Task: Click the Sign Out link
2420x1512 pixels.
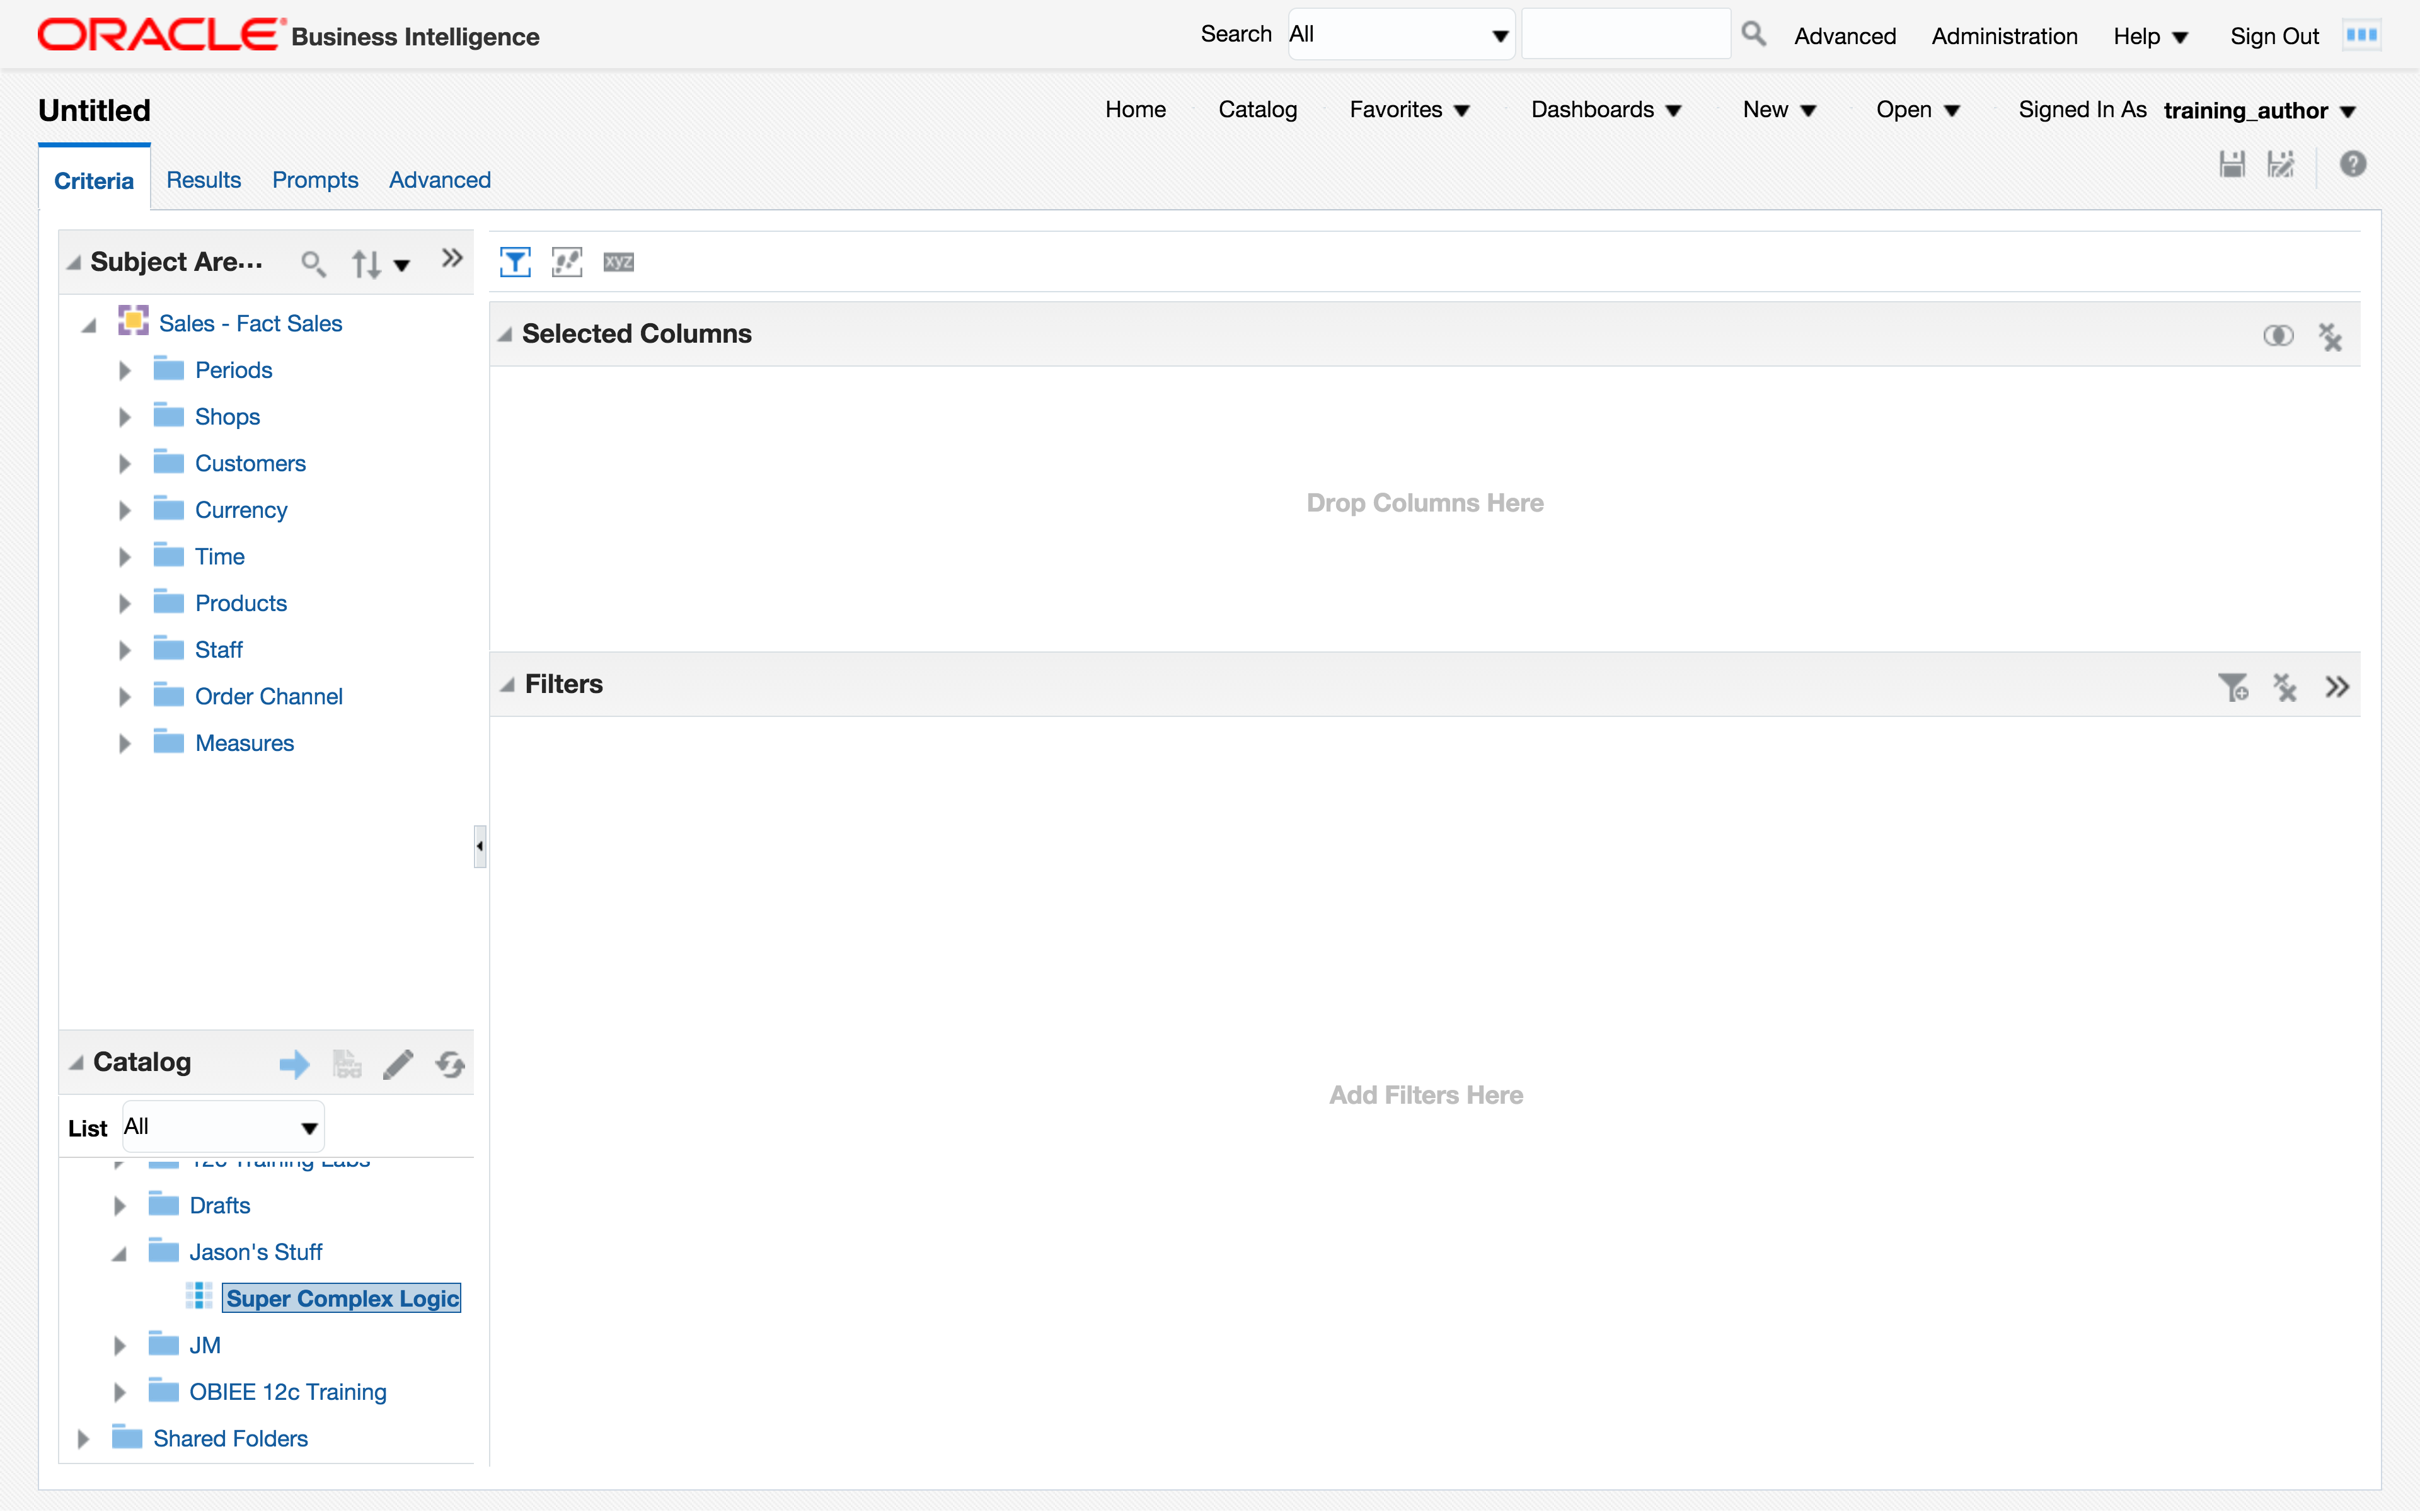Action: point(2273,36)
